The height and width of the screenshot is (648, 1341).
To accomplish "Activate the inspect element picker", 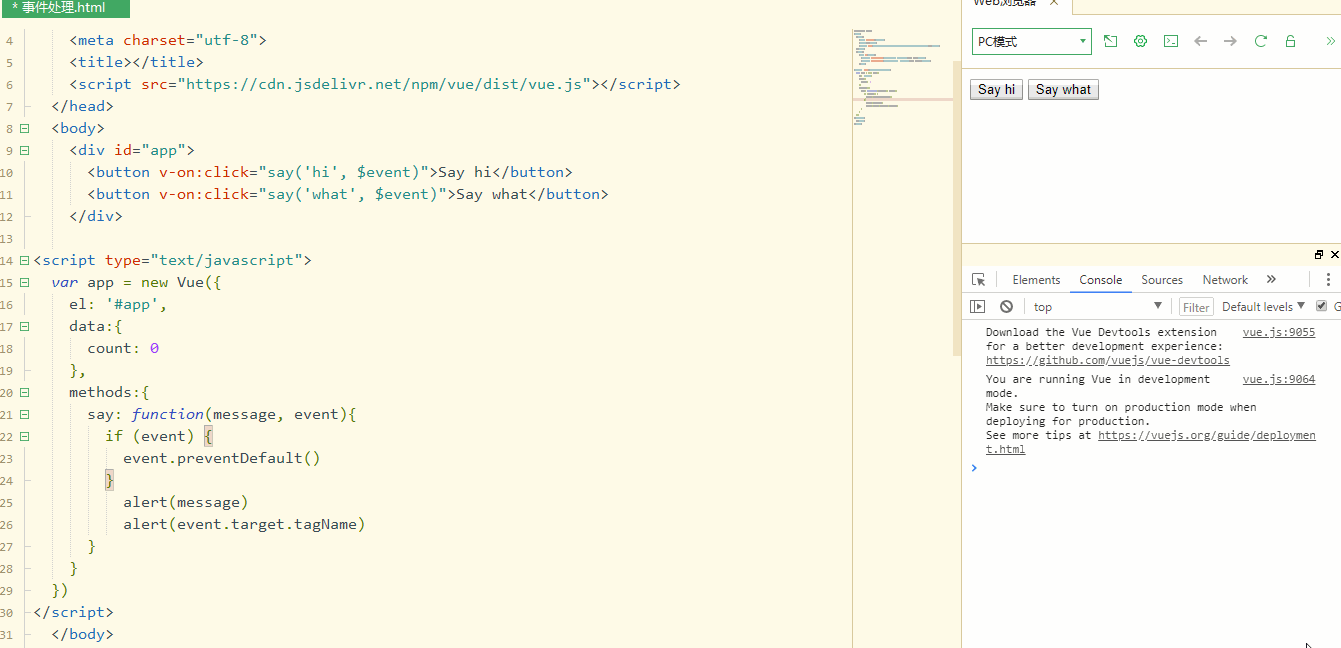I will click(x=979, y=280).
